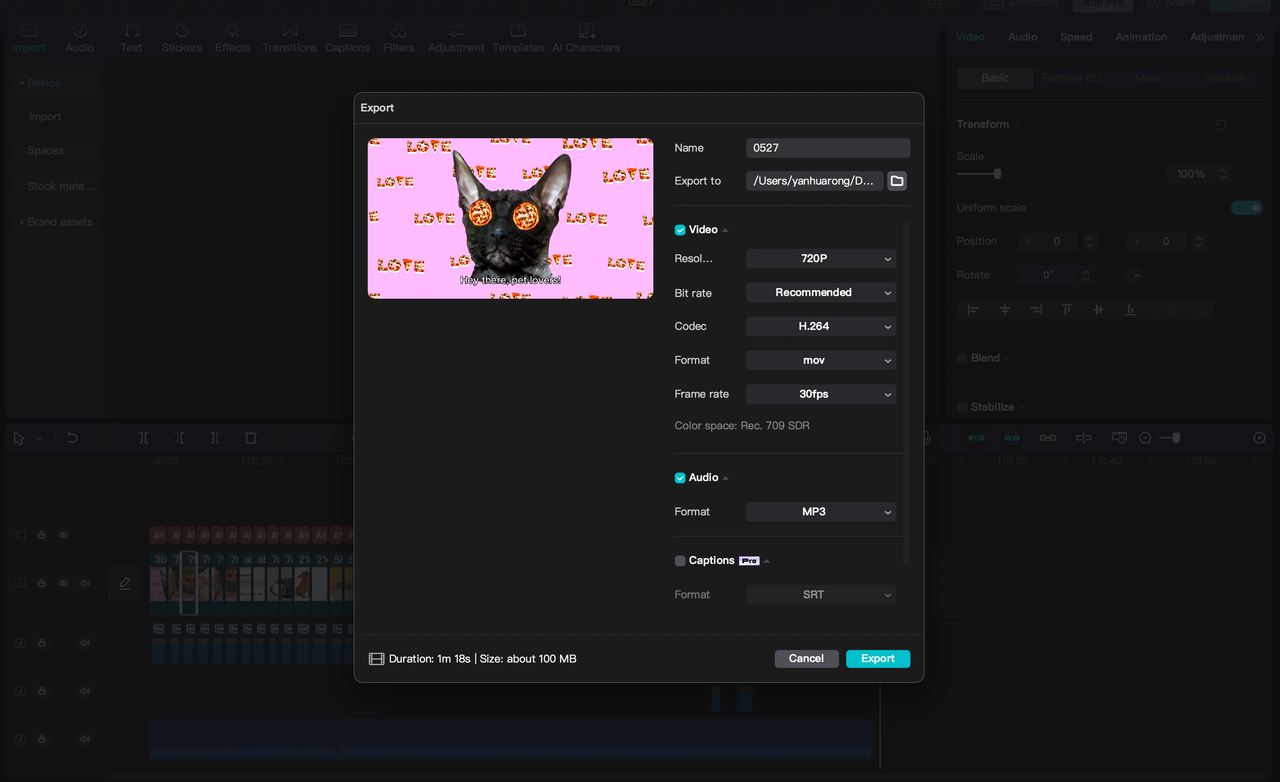Open the Resolution dropdown showing 720P
Screen dimensions: 1280x782
coord(820,258)
